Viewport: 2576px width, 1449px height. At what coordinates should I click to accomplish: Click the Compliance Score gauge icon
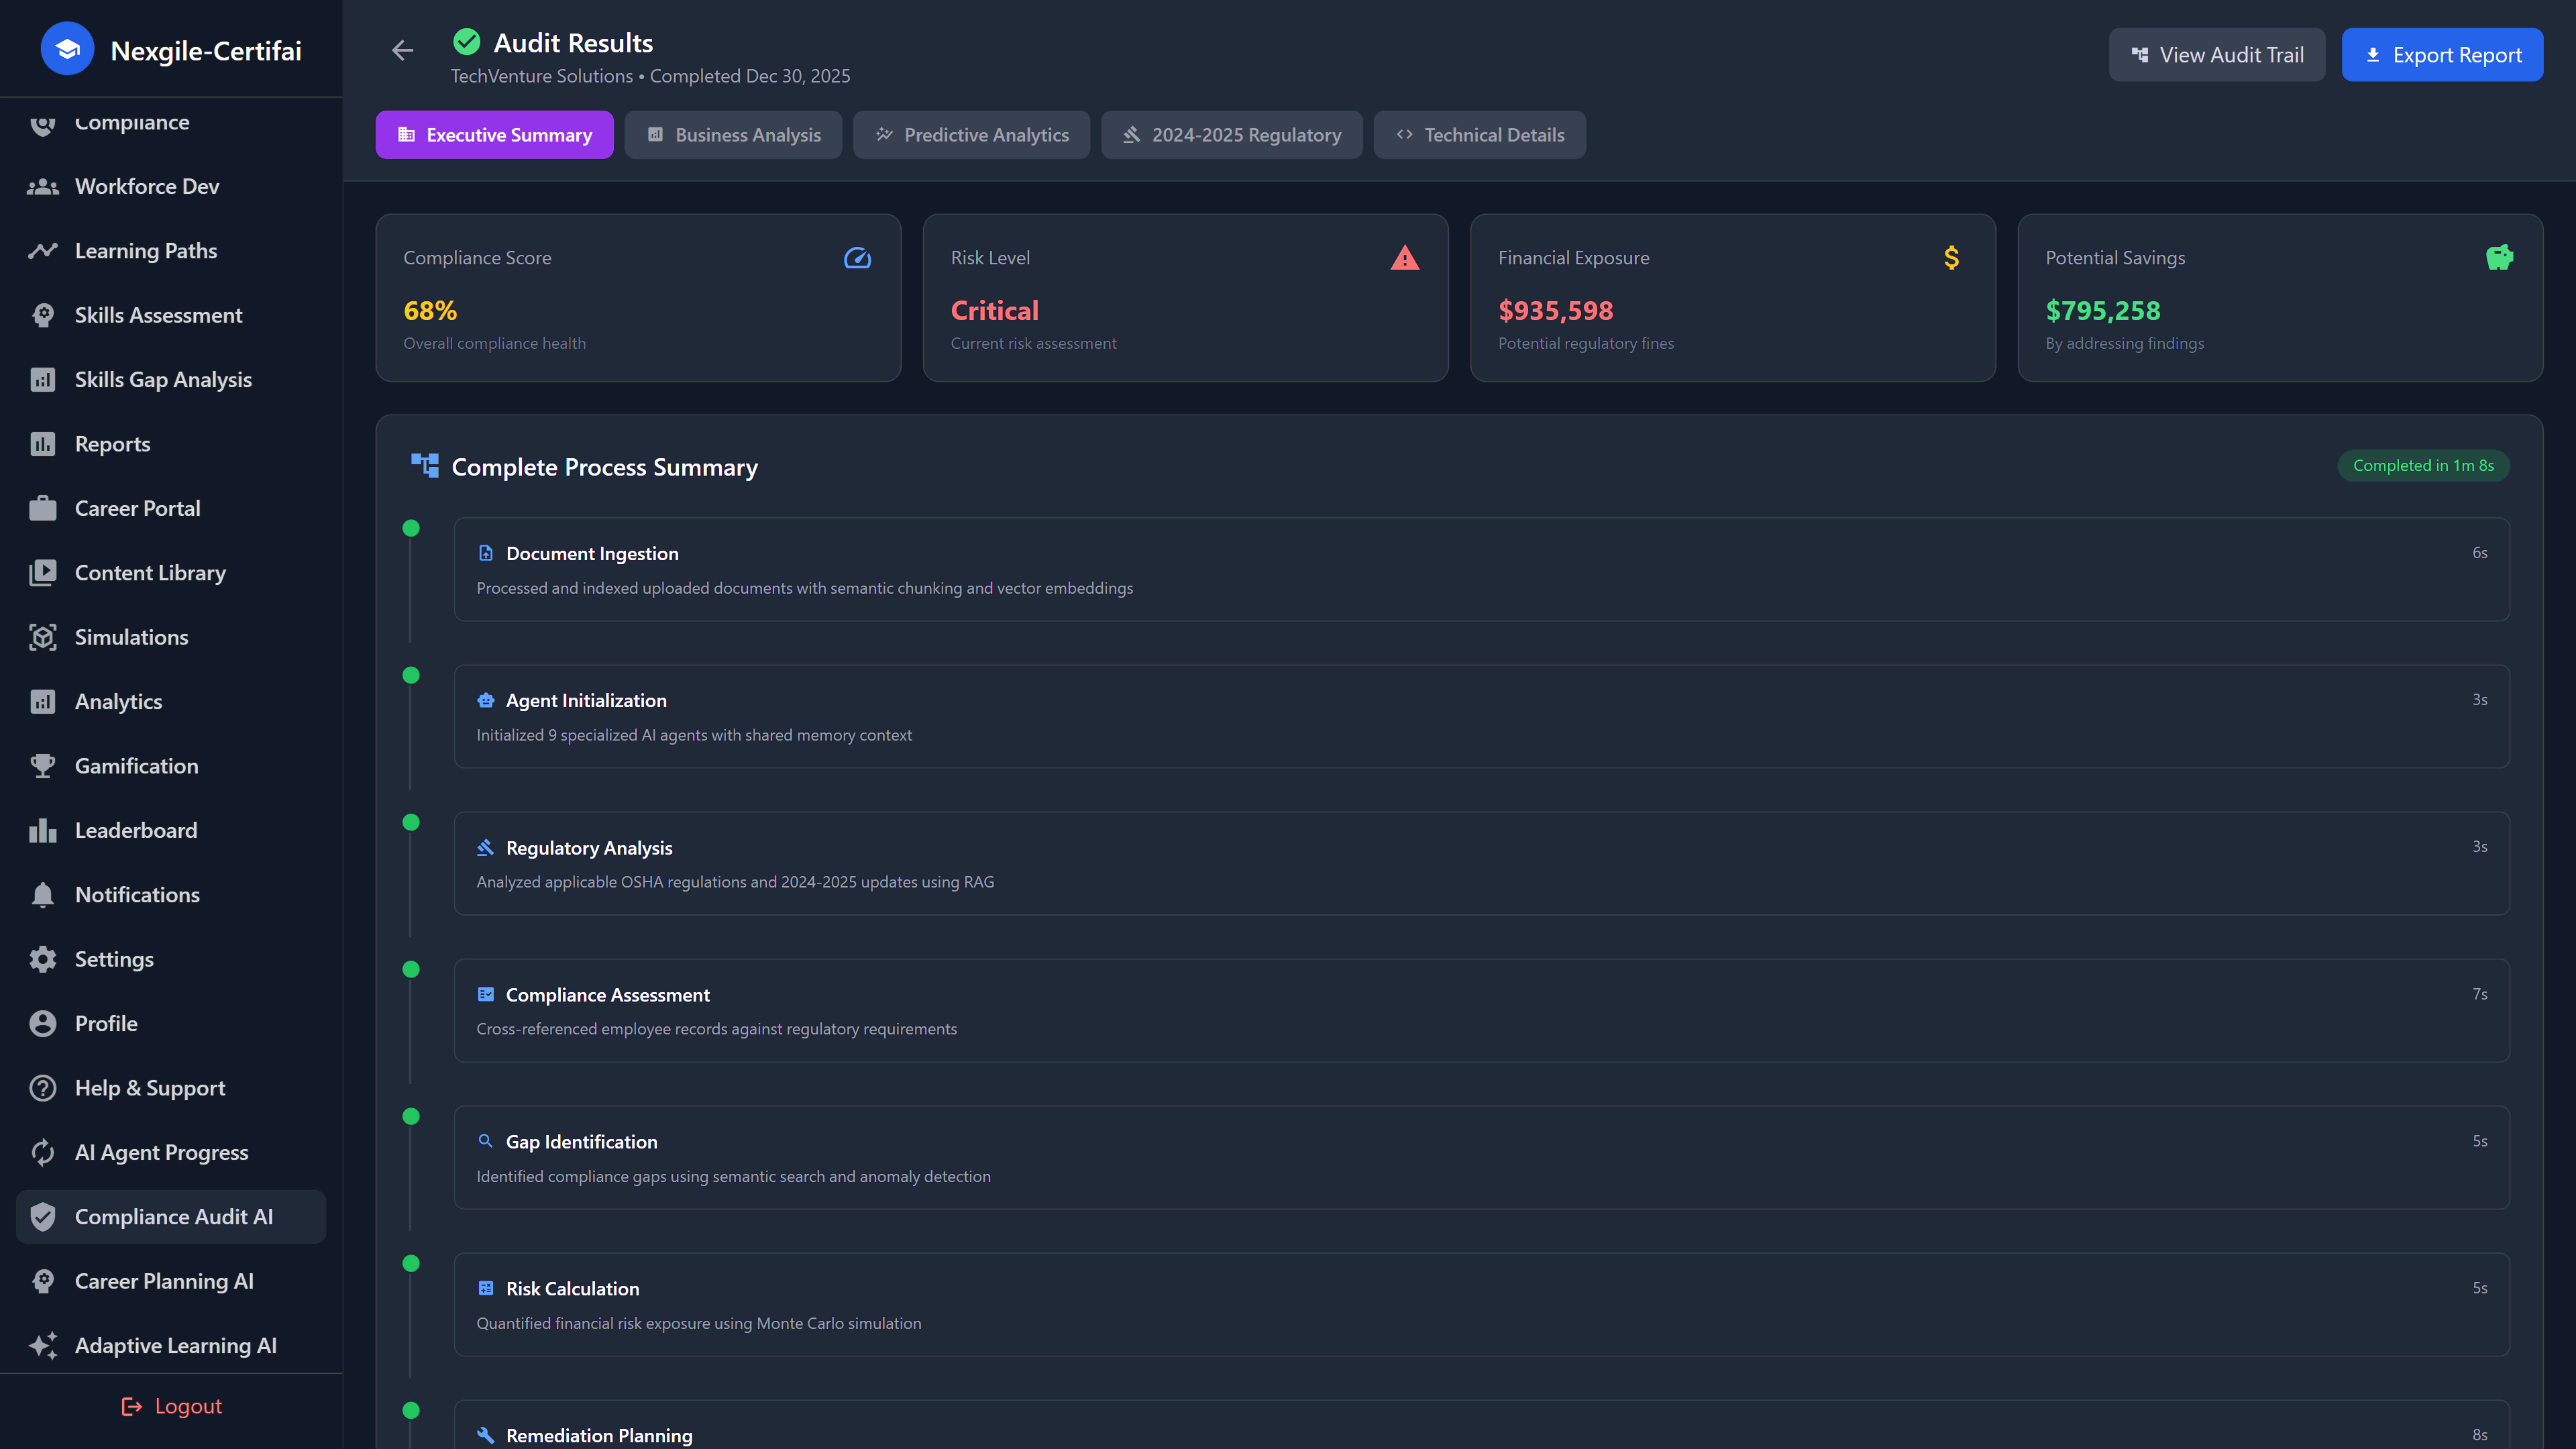click(857, 258)
